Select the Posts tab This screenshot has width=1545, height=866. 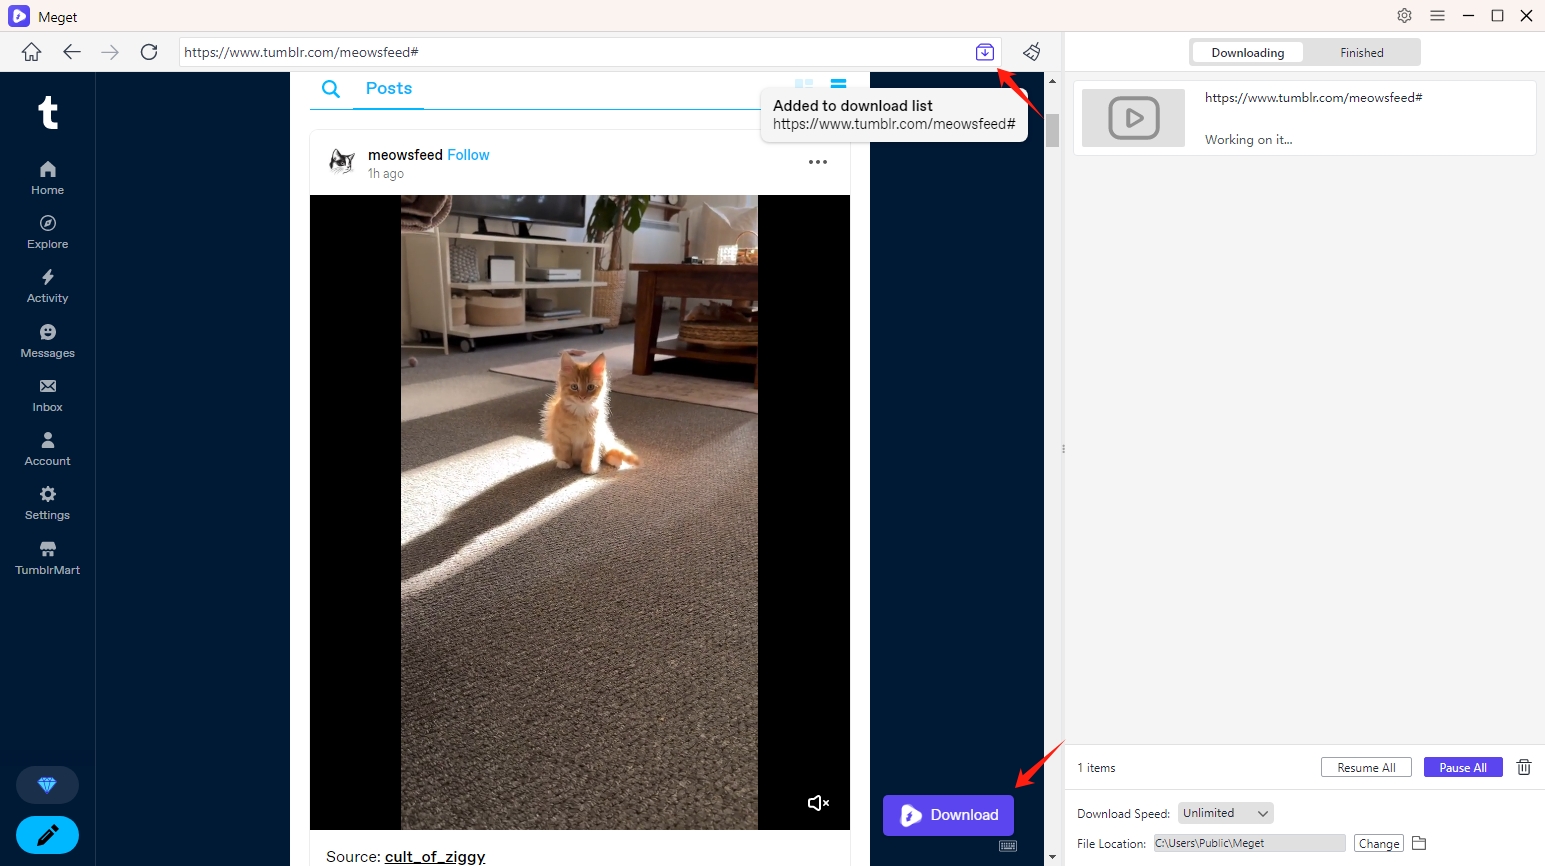(389, 88)
